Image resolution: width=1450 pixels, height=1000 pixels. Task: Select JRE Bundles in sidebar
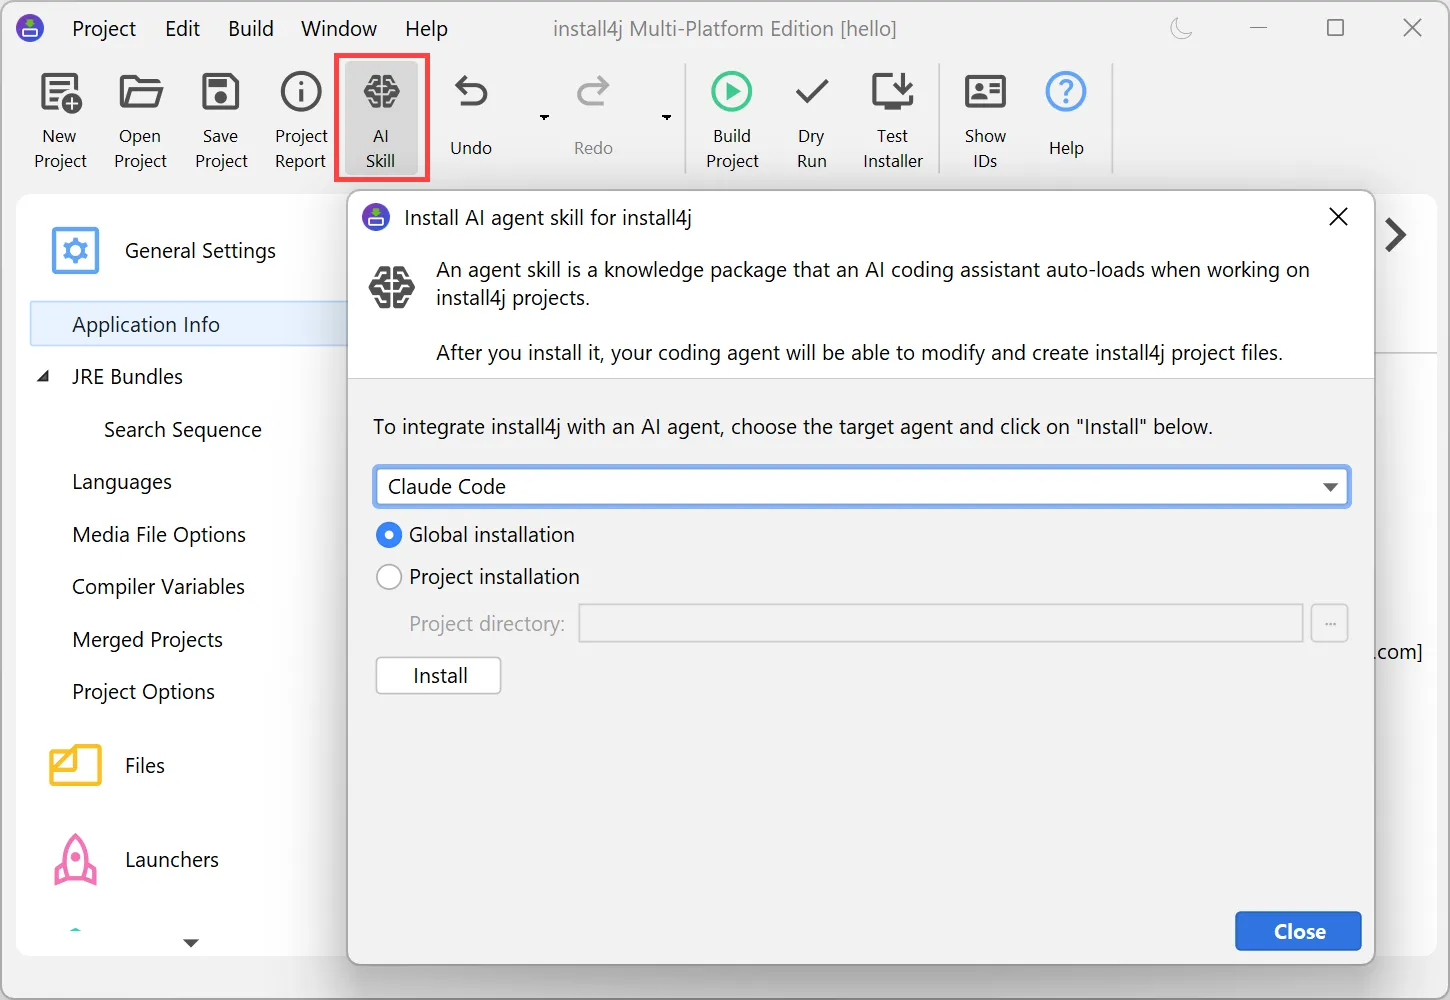[x=128, y=377]
